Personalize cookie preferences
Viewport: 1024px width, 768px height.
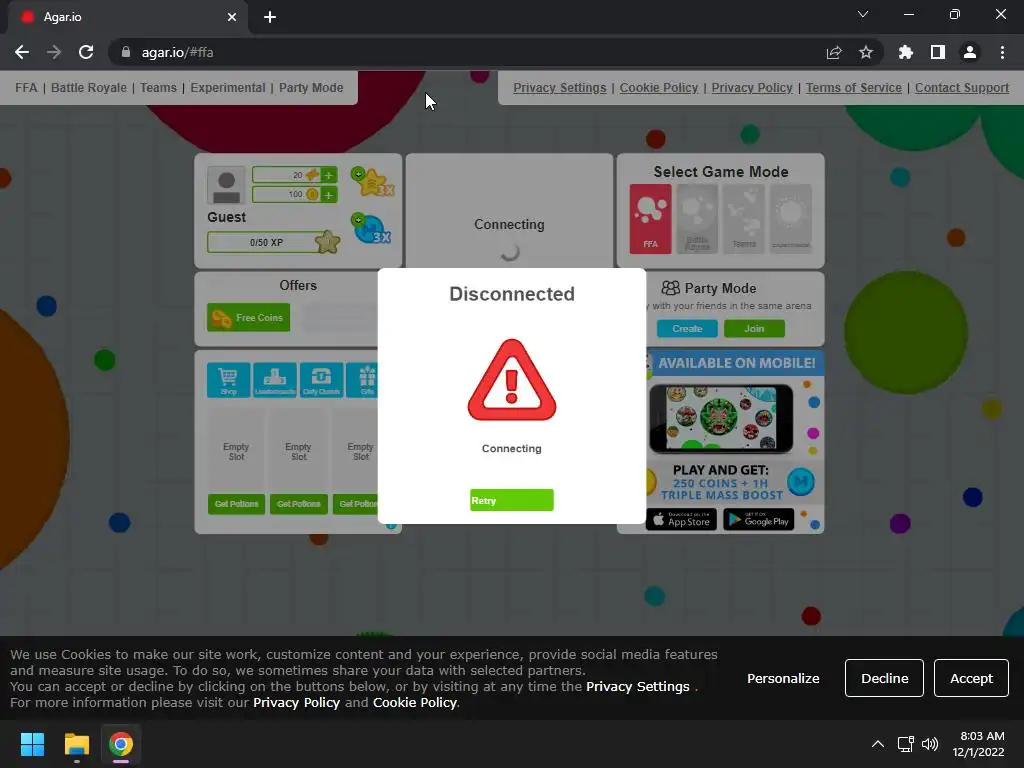[x=783, y=678]
